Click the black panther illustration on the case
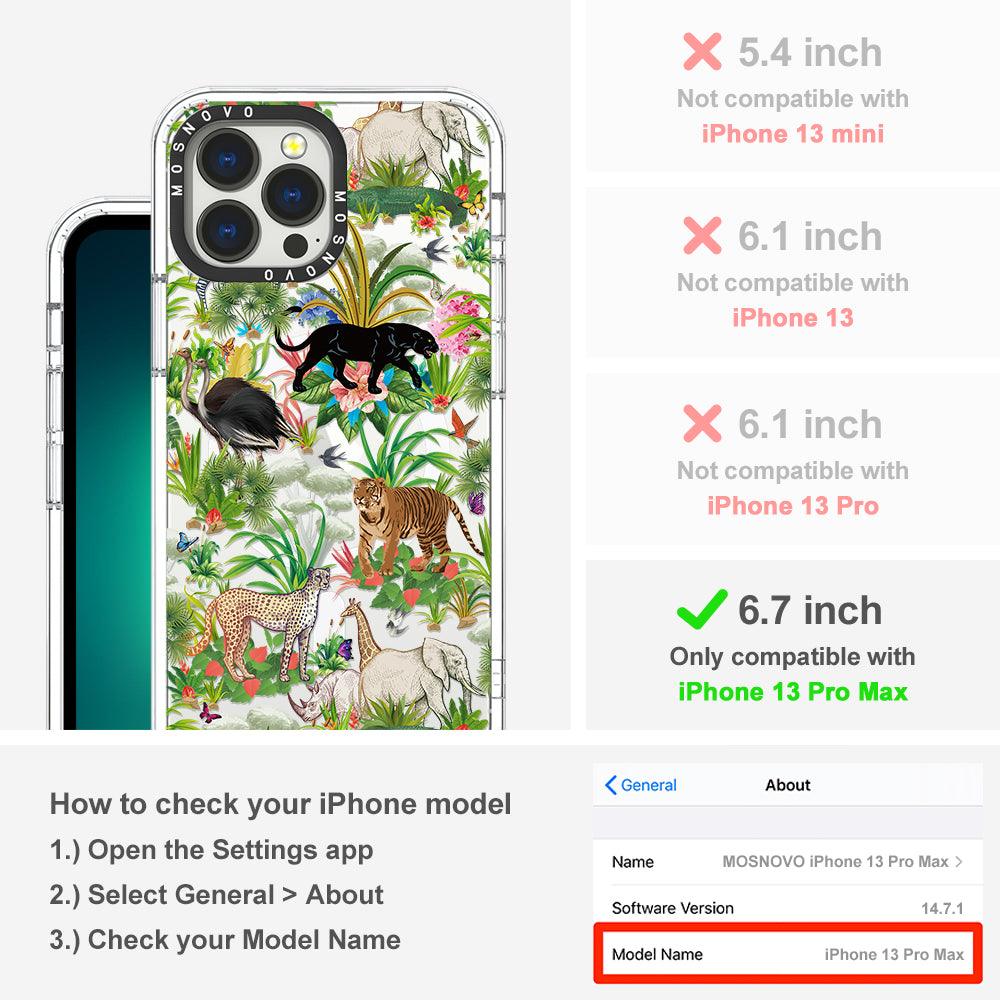Viewport: 1000px width, 1000px height. [357, 355]
